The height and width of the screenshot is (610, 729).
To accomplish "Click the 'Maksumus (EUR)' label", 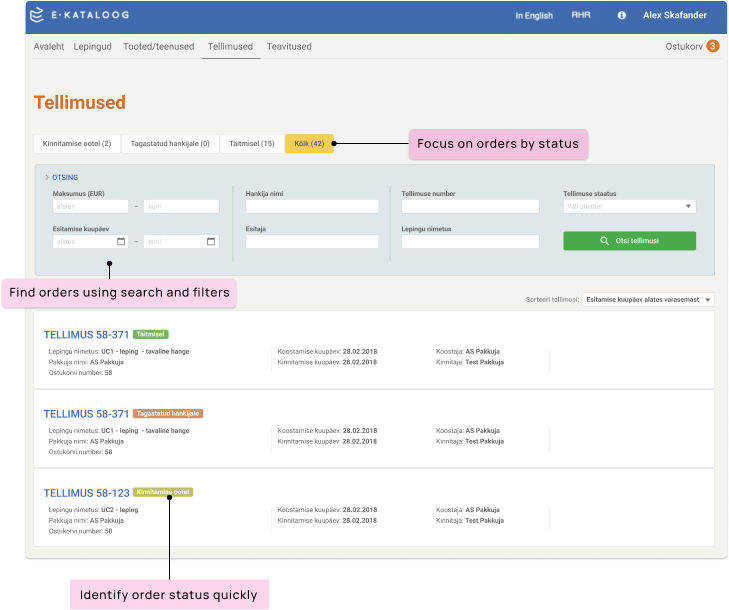I will point(79,193).
